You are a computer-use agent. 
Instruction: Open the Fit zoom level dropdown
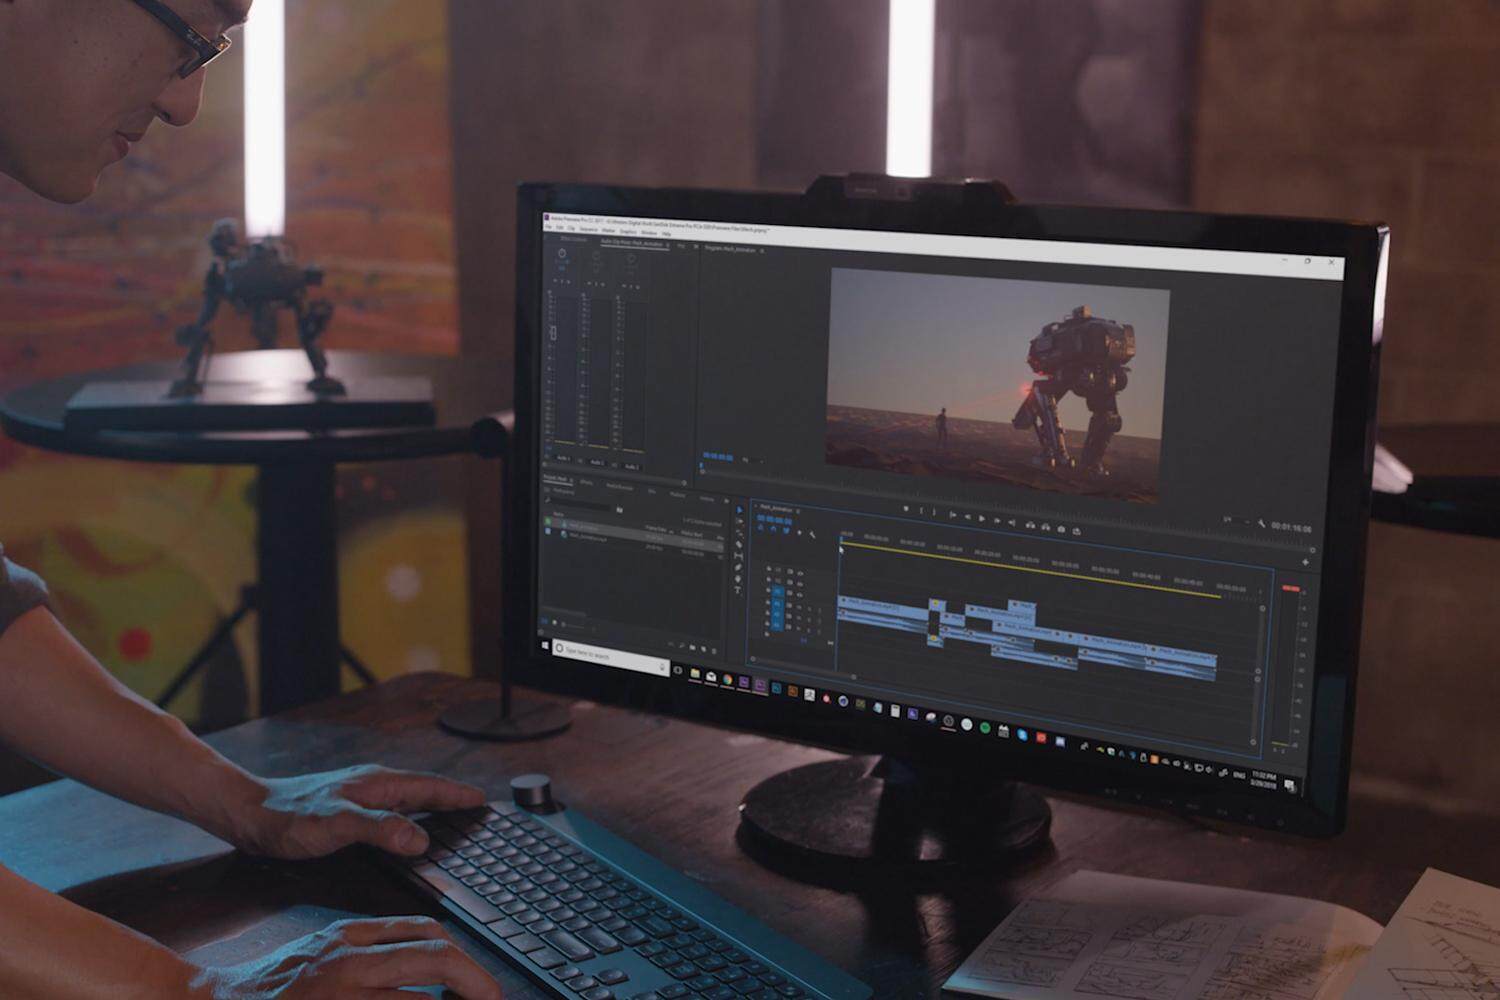point(751,460)
